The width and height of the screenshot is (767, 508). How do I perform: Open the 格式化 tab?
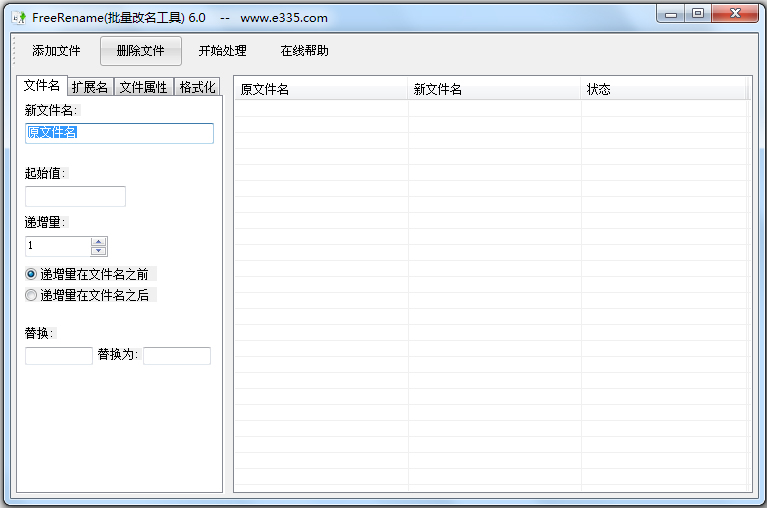pyautogui.click(x=197, y=88)
